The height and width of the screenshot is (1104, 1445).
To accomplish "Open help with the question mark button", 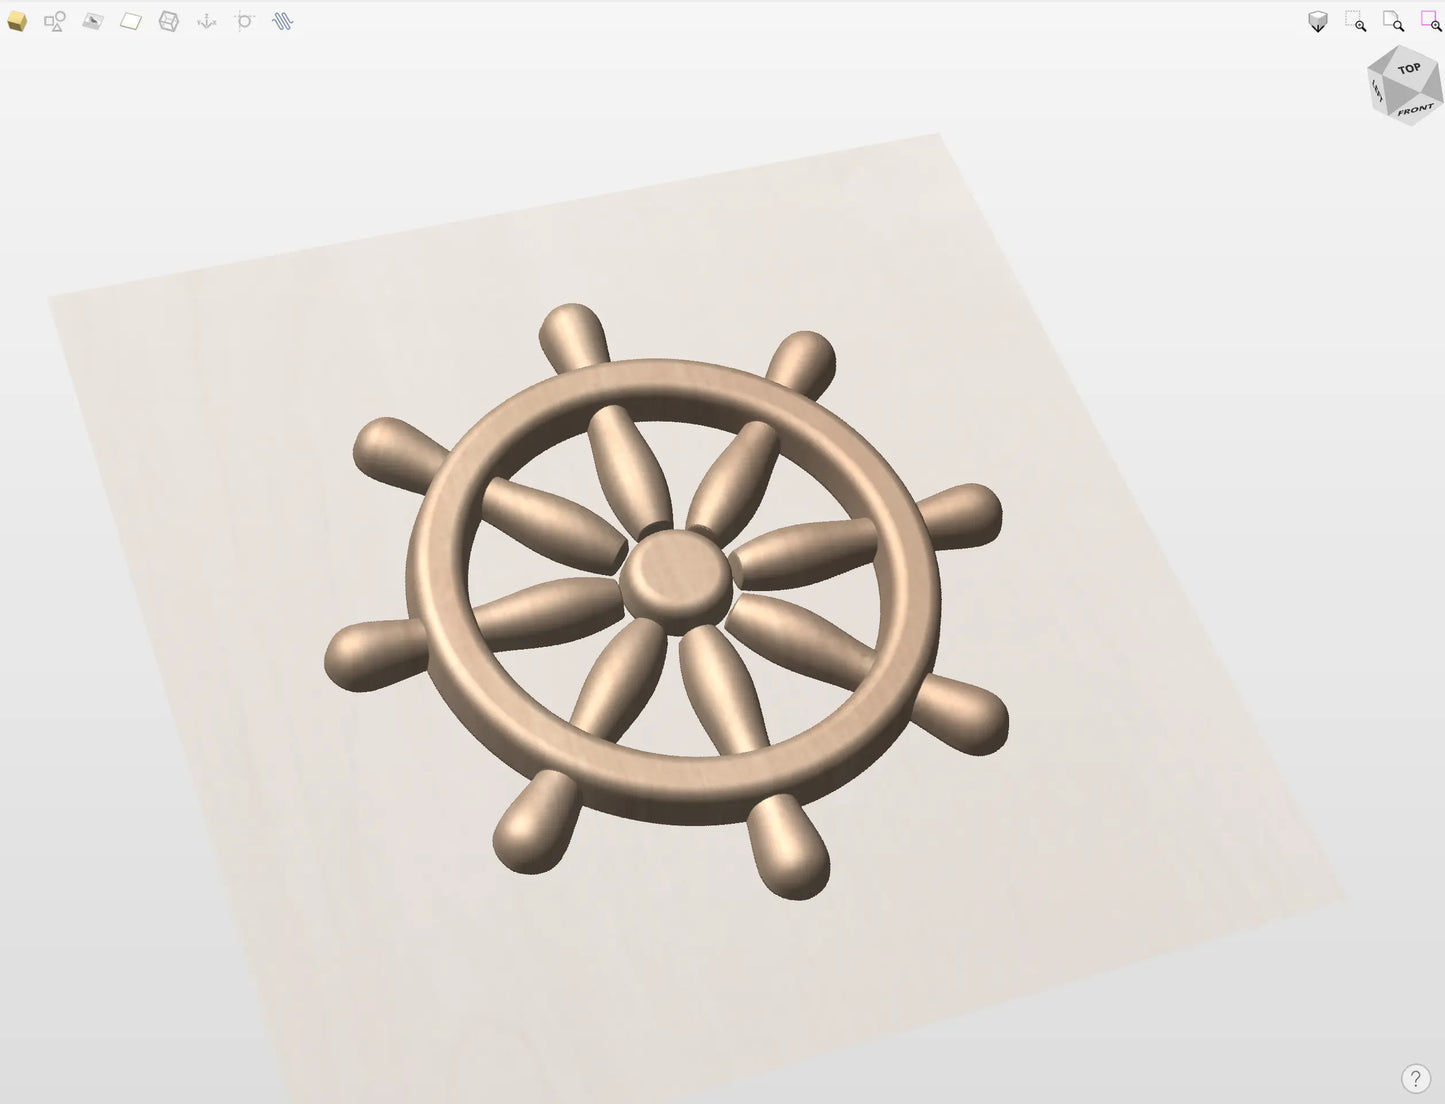I will coord(1415,1078).
